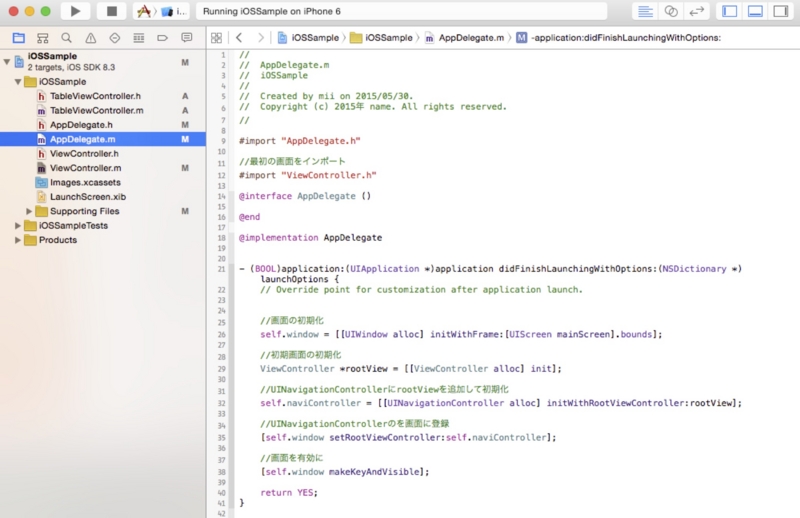Open the method list in jump bar

coord(618,38)
